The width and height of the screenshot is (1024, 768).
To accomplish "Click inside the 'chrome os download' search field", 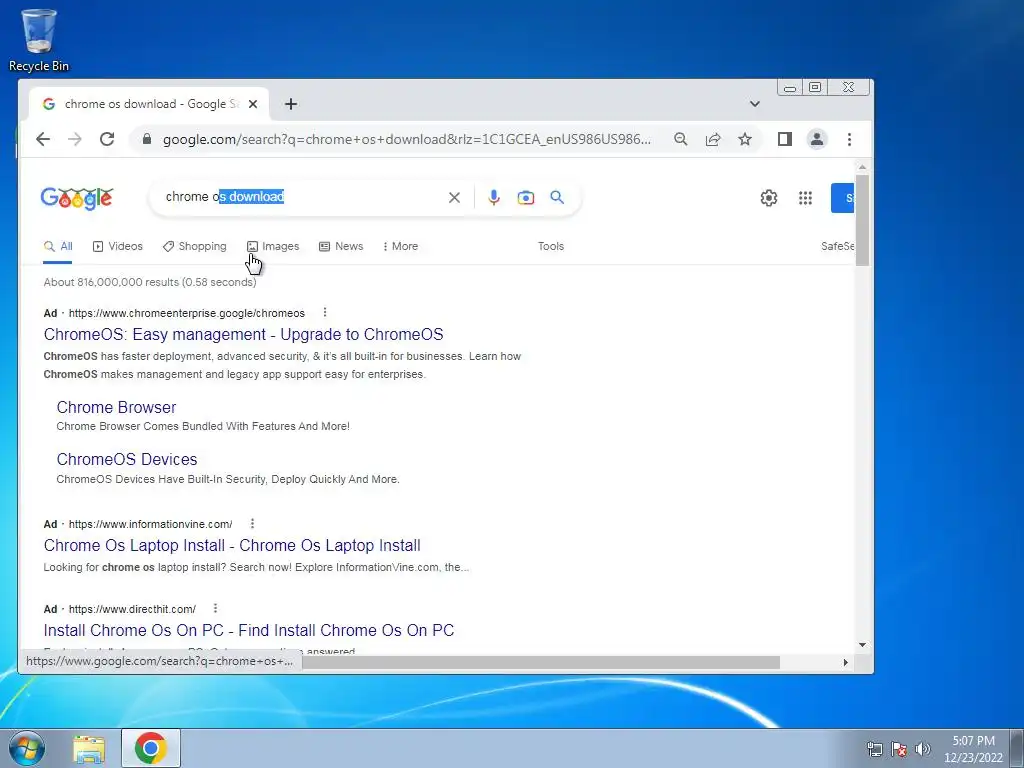I will 304,197.
